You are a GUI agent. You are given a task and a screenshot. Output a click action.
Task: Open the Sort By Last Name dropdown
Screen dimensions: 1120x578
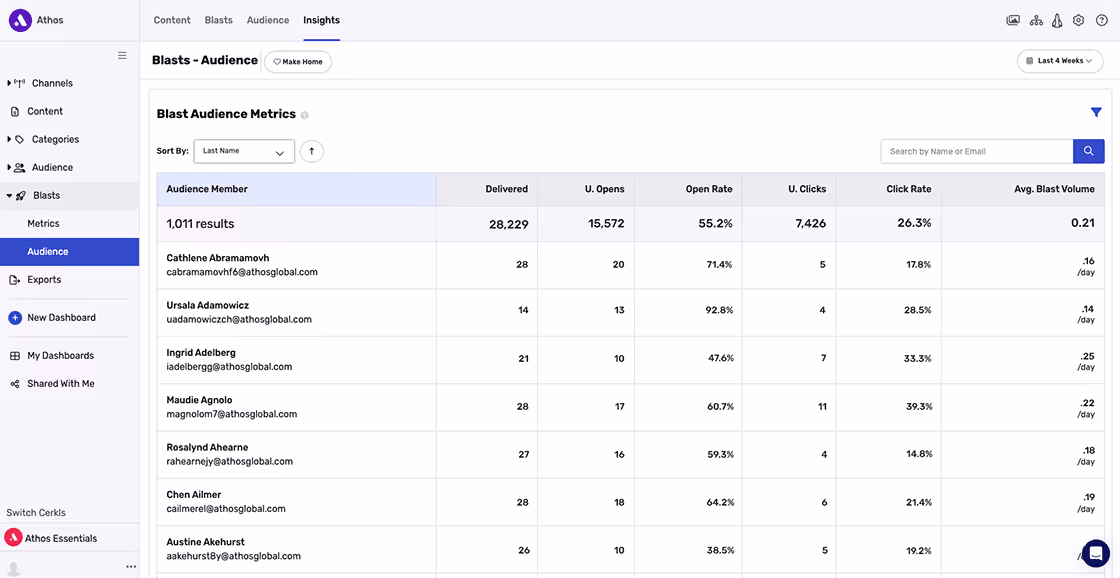point(244,151)
